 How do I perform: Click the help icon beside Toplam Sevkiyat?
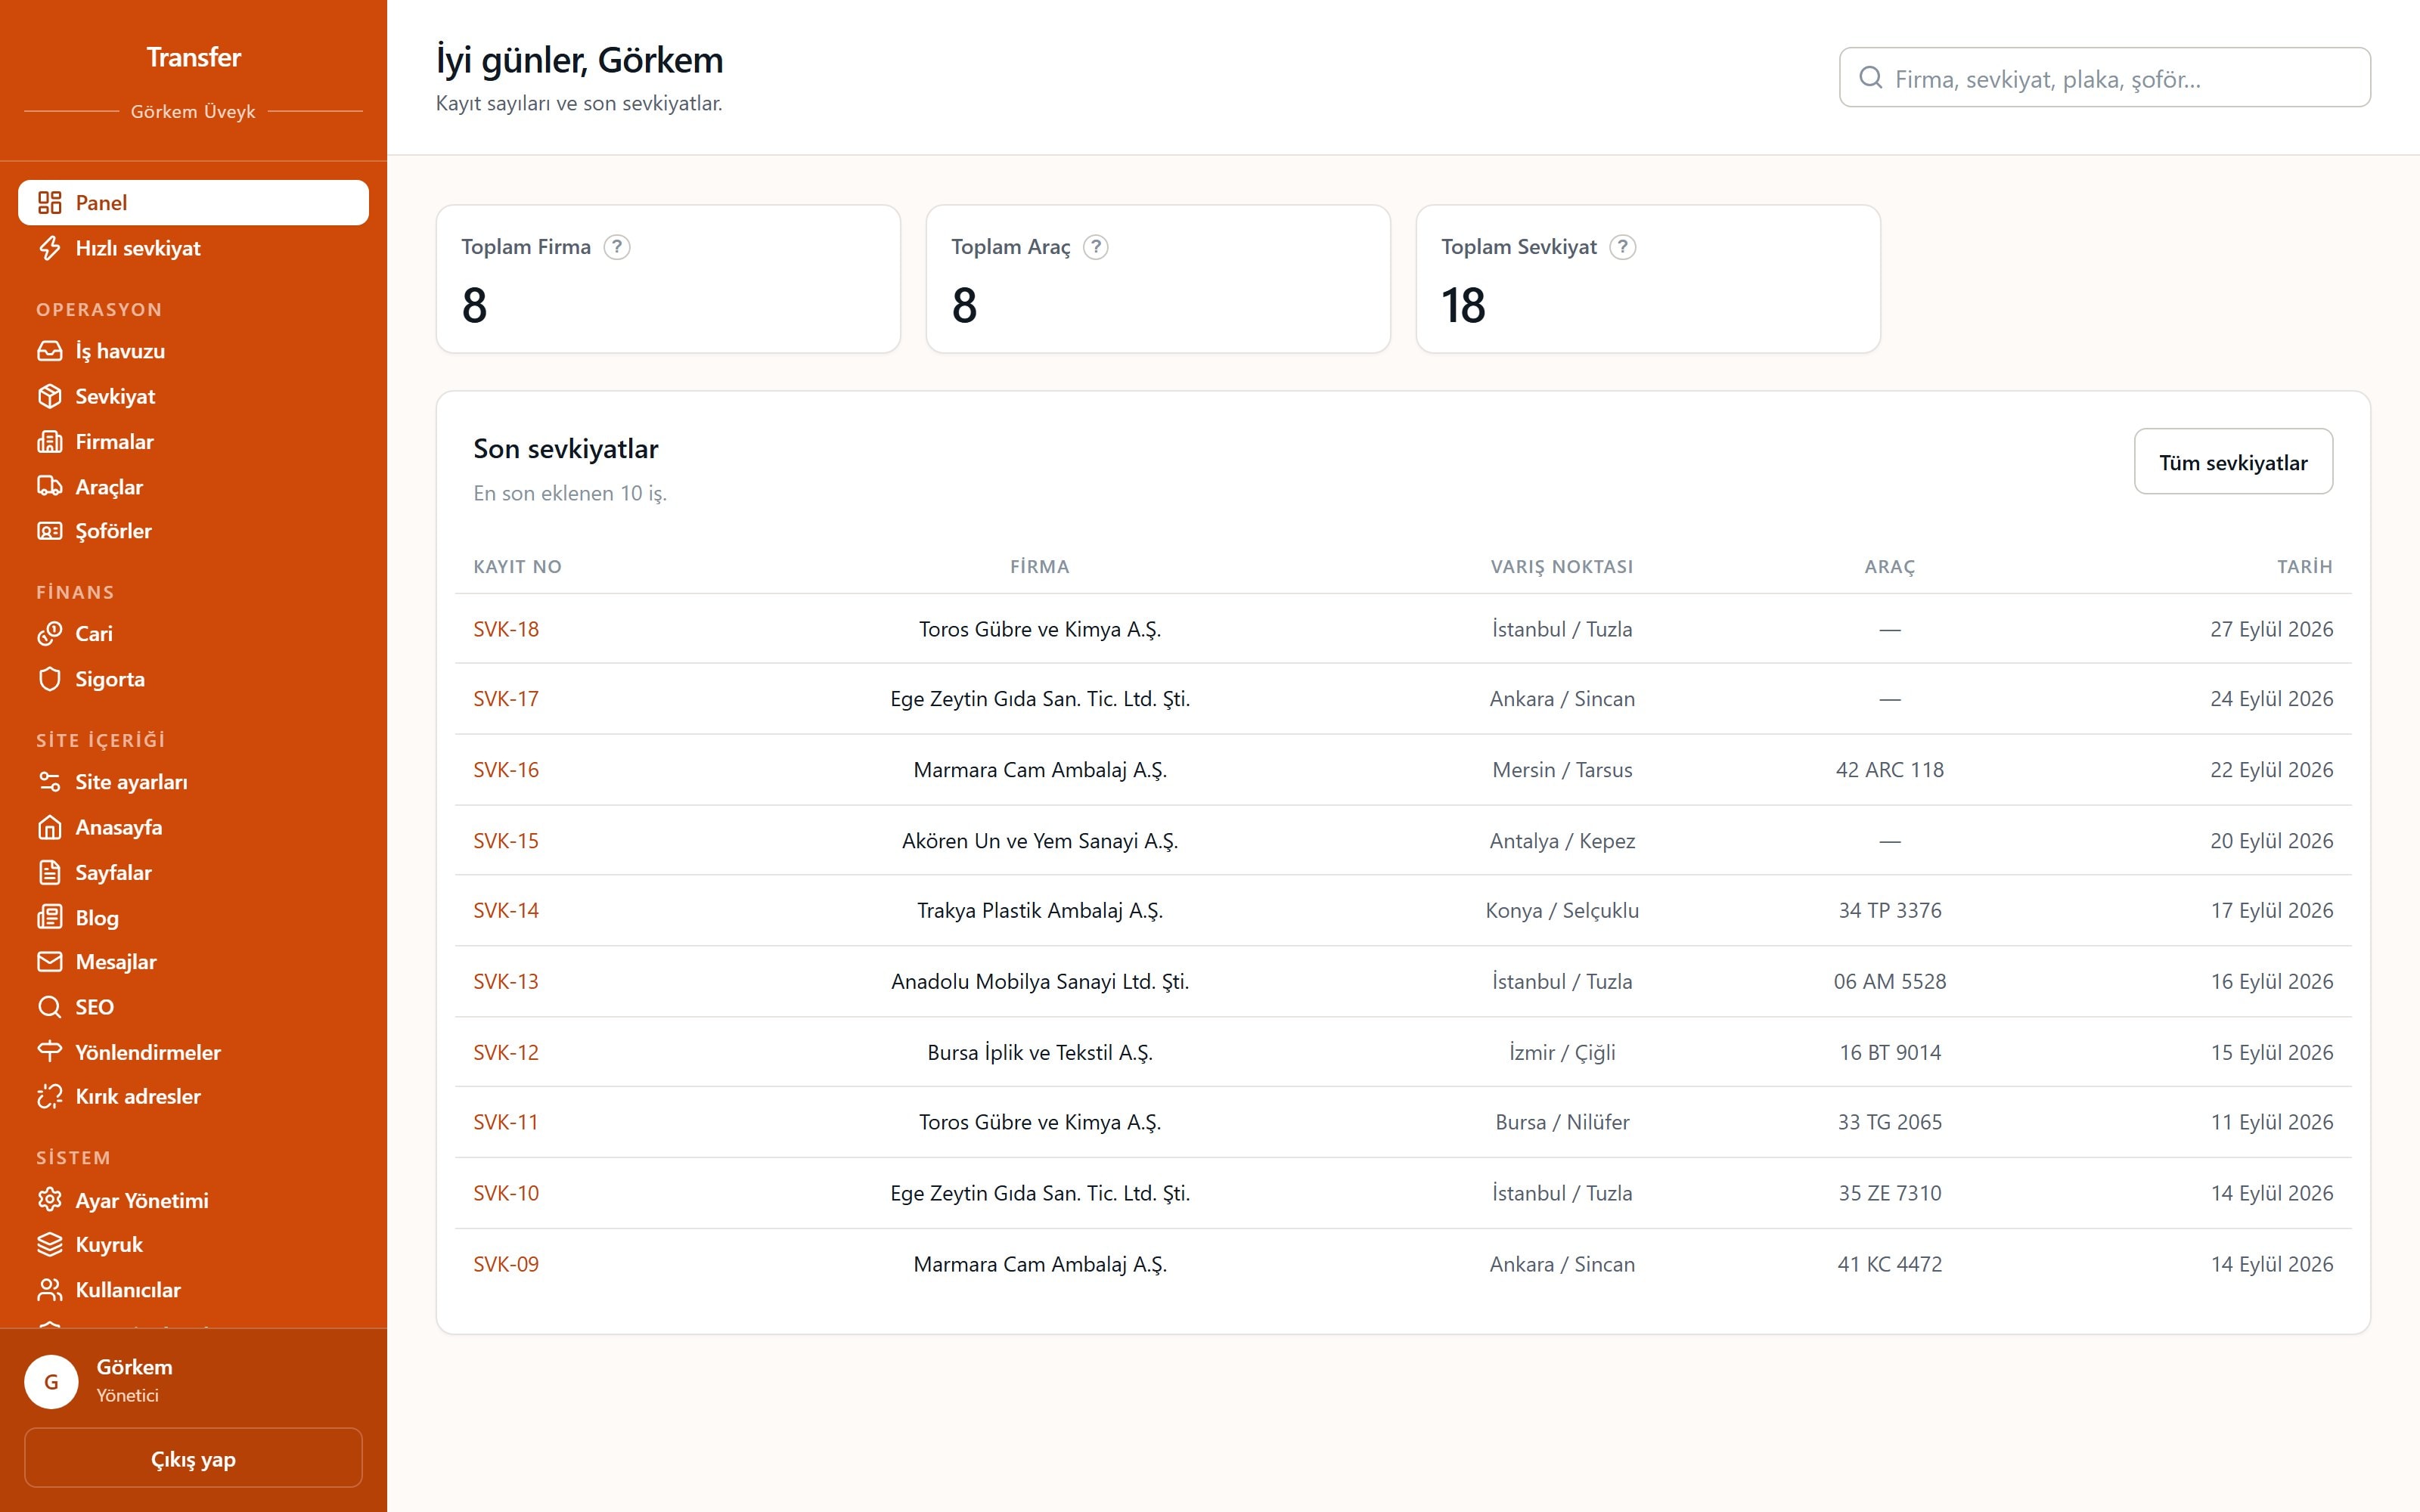point(1623,247)
